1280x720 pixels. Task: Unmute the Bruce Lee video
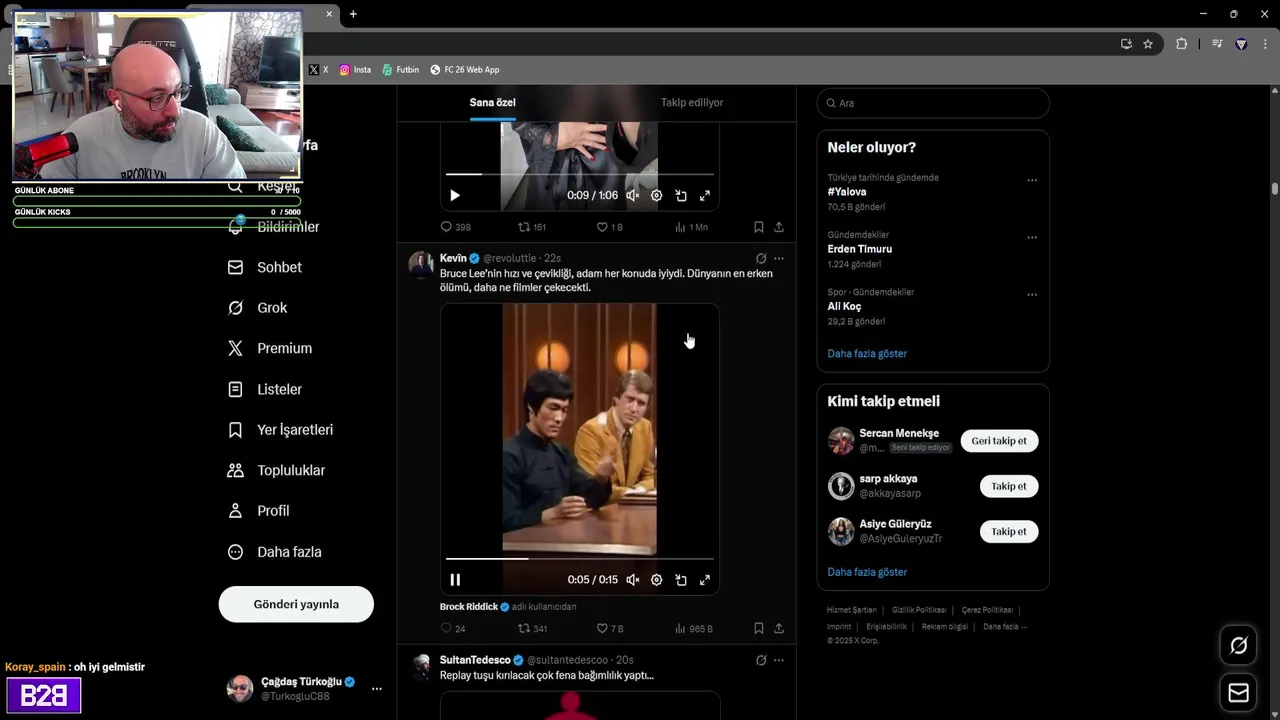tap(633, 580)
